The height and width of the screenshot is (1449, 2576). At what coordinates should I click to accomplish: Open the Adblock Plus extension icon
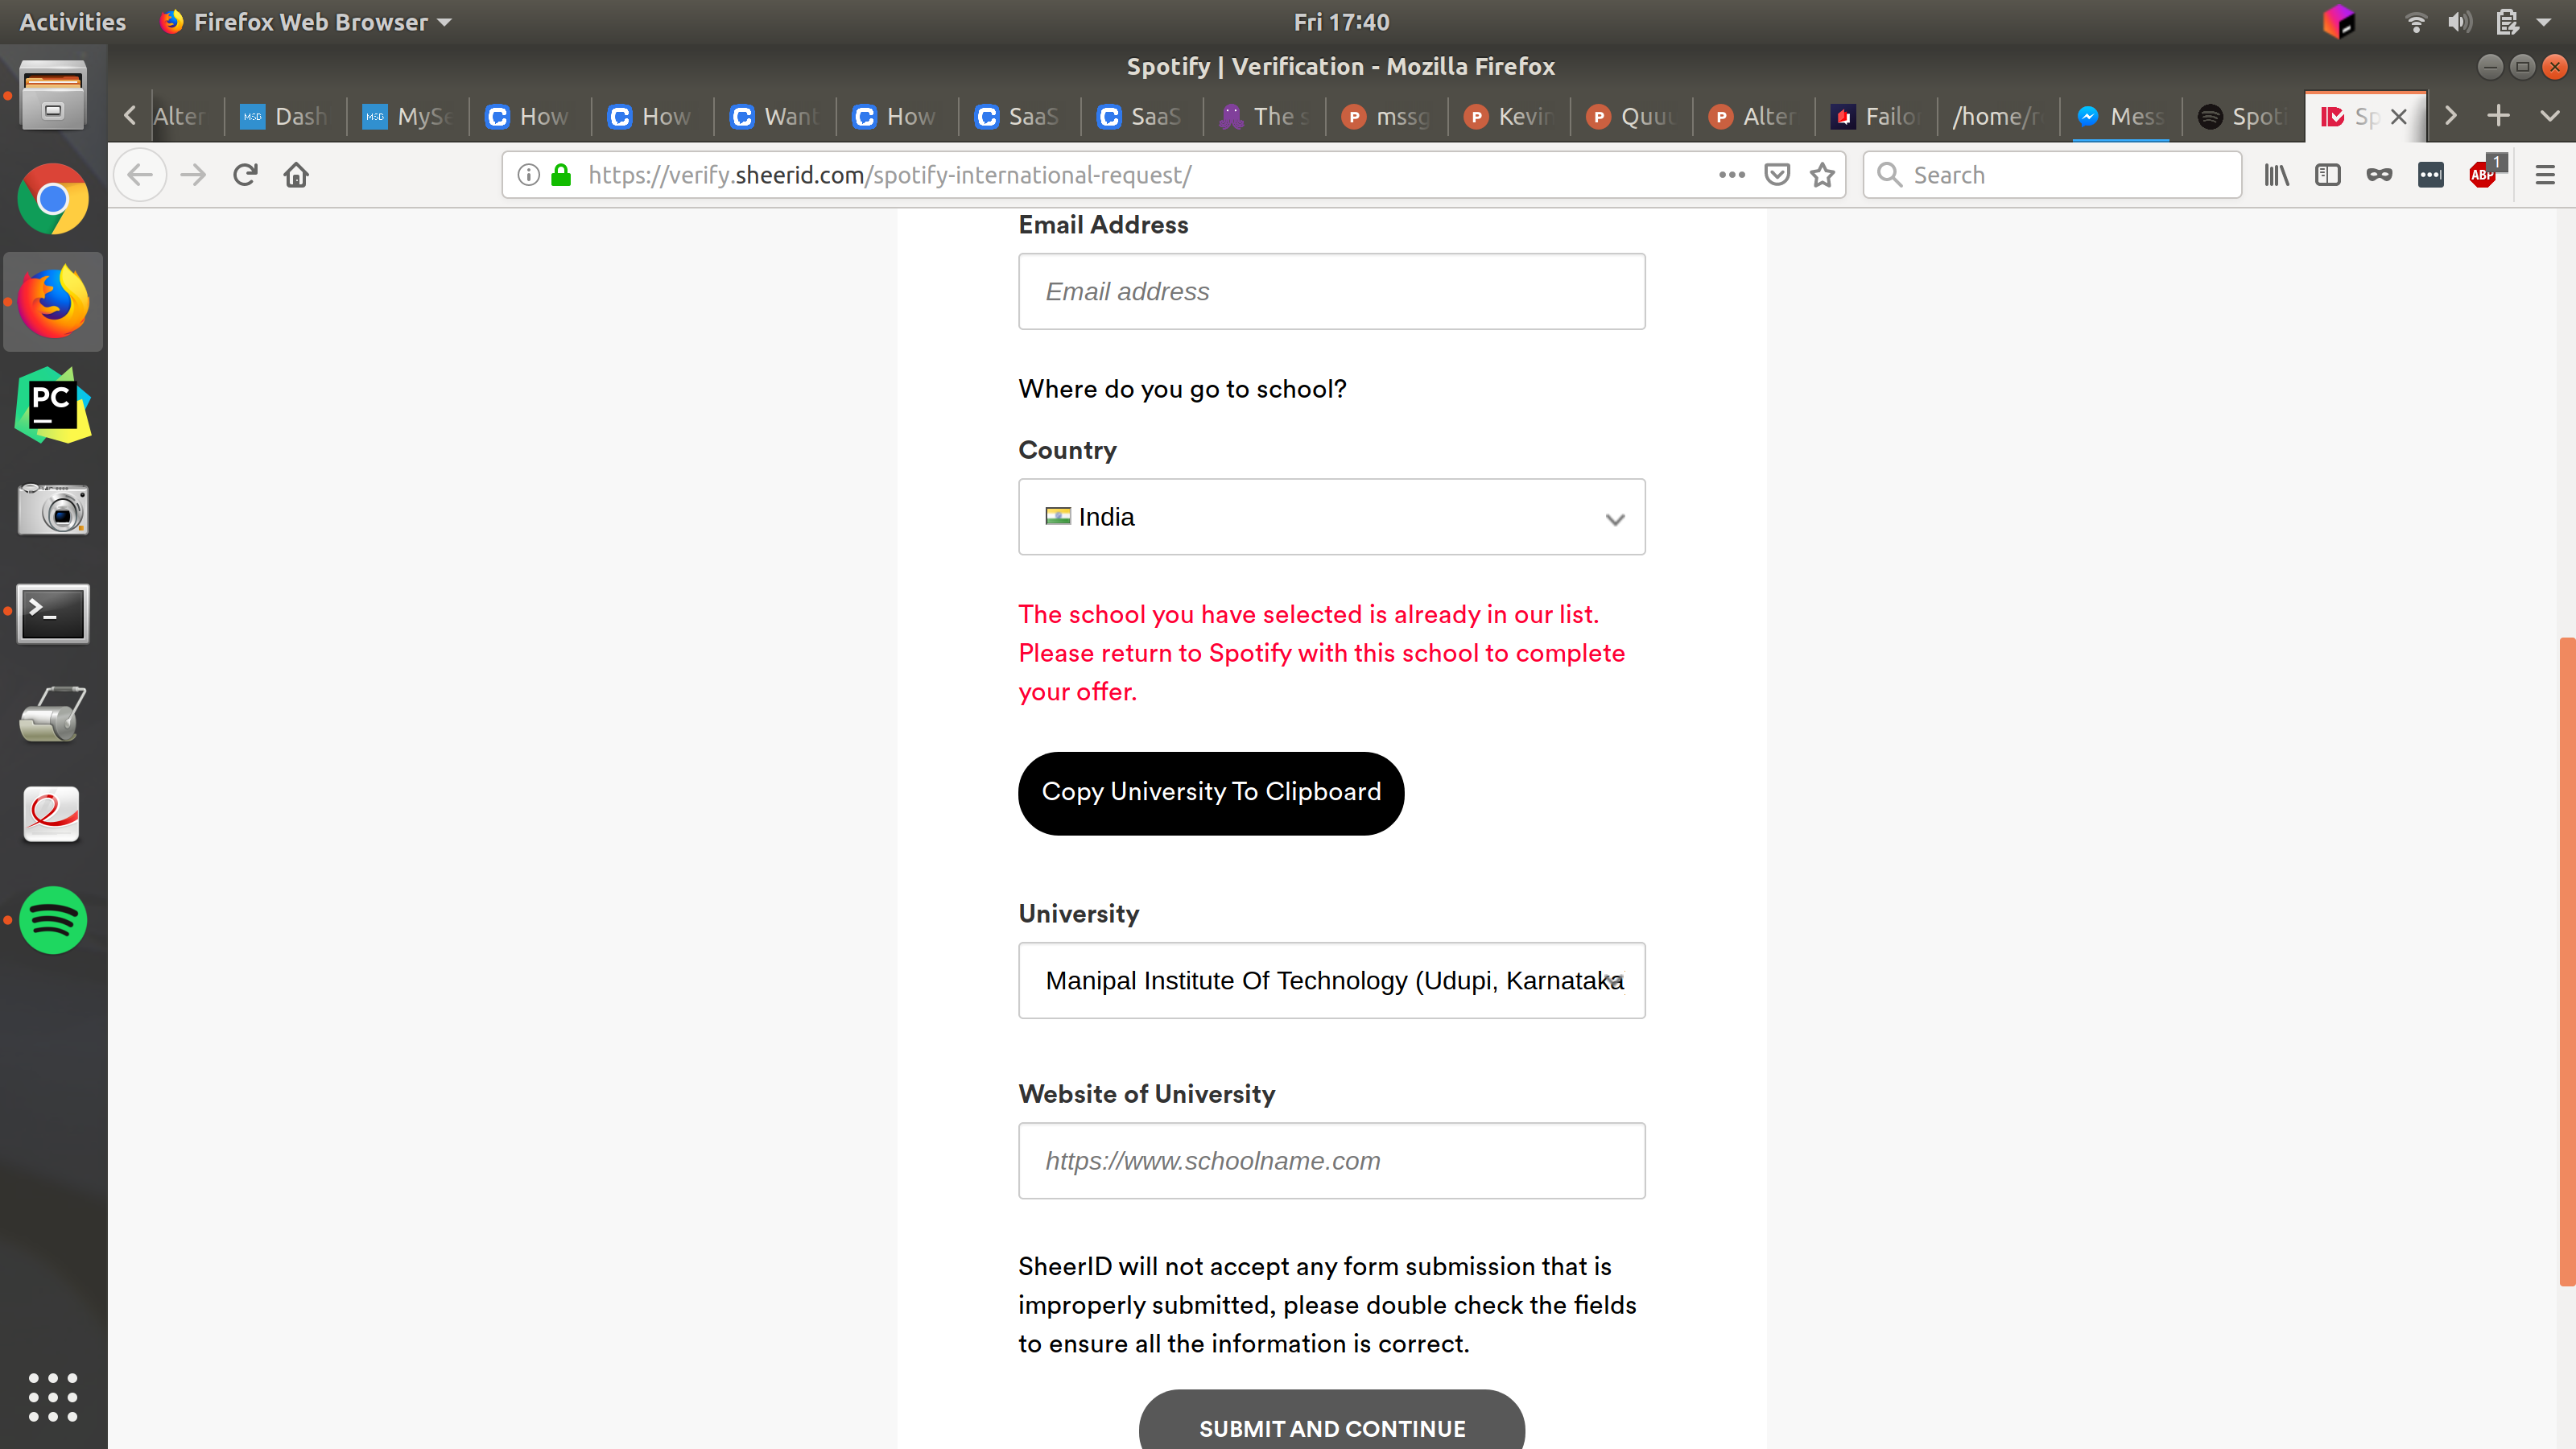2483,175
